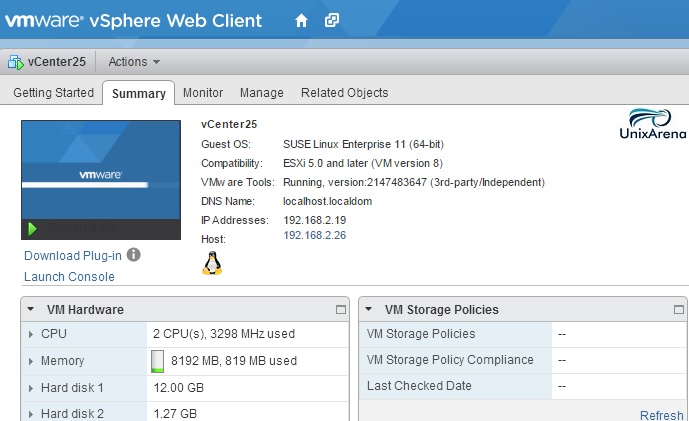Open the window switcher icon beside Home
The image size is (689, 421).
pyautogui.click(x=332, y=20)
